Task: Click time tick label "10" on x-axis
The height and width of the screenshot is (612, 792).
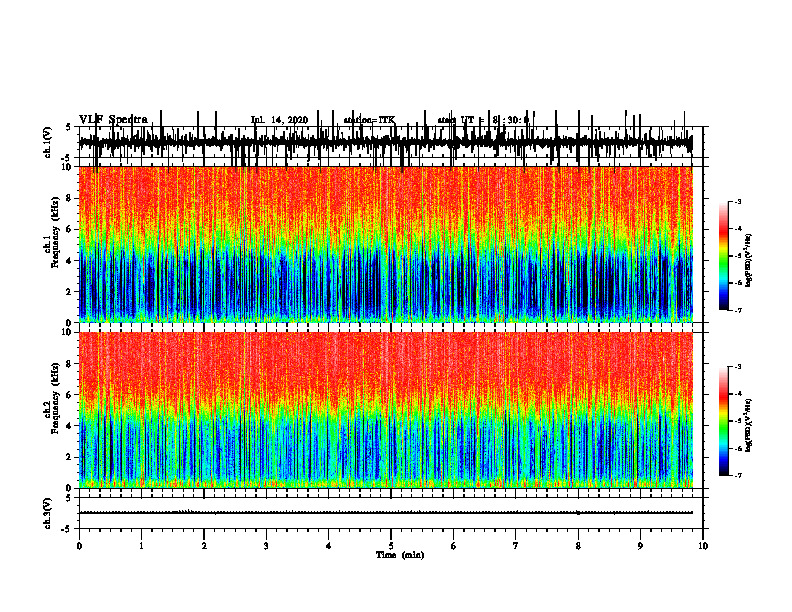Action: pyautogui.click(x=703, y=546)
